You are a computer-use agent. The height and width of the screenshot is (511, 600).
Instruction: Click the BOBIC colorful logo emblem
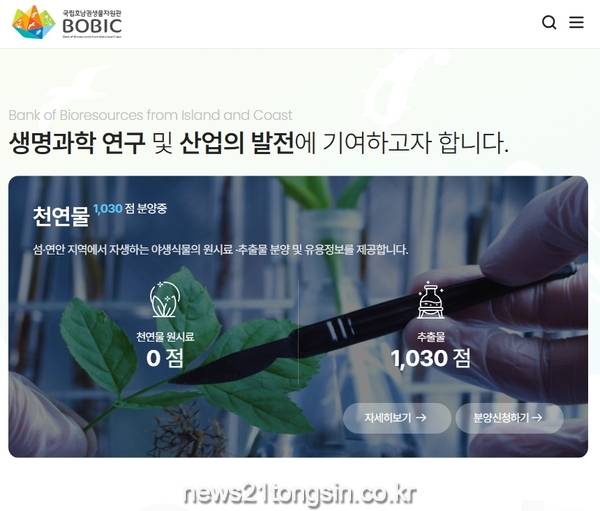point(34,22)
